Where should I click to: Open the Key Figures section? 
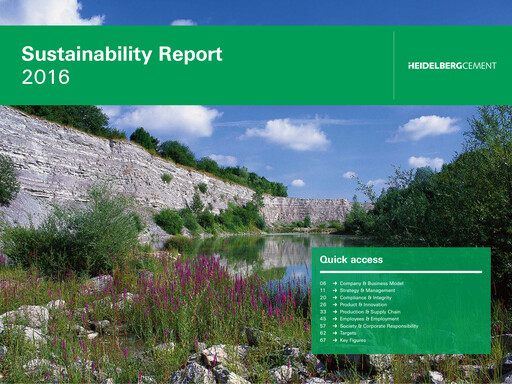(353, 340)
